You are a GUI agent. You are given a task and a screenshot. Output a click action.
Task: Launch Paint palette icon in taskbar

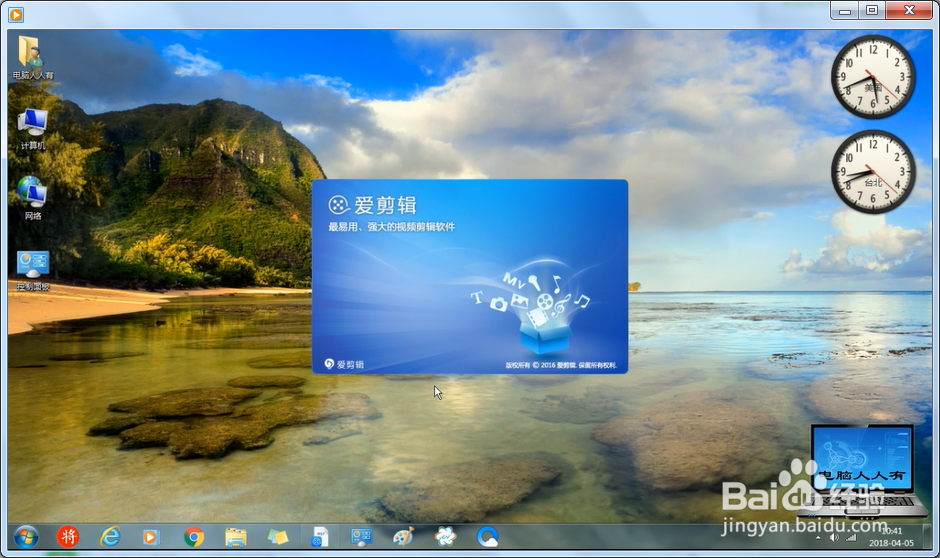coord(403,536)
